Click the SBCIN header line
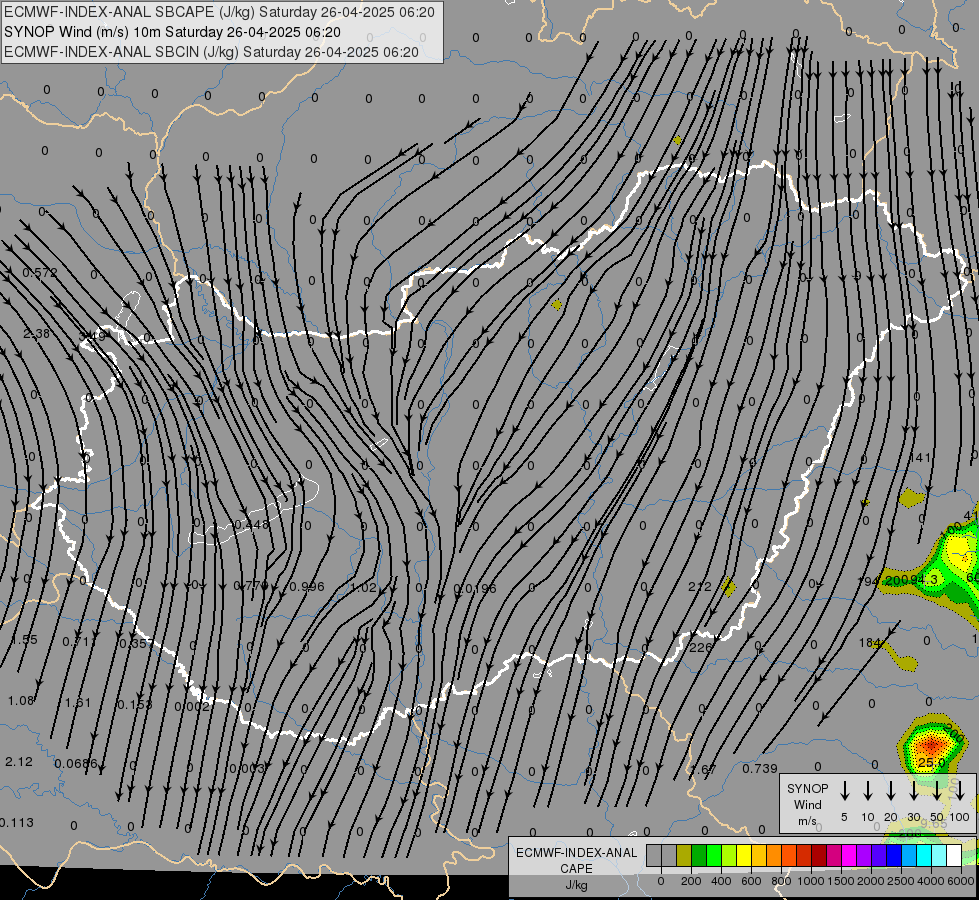The height and width of the screenshot is (900, 979). (x=211, y=52)
